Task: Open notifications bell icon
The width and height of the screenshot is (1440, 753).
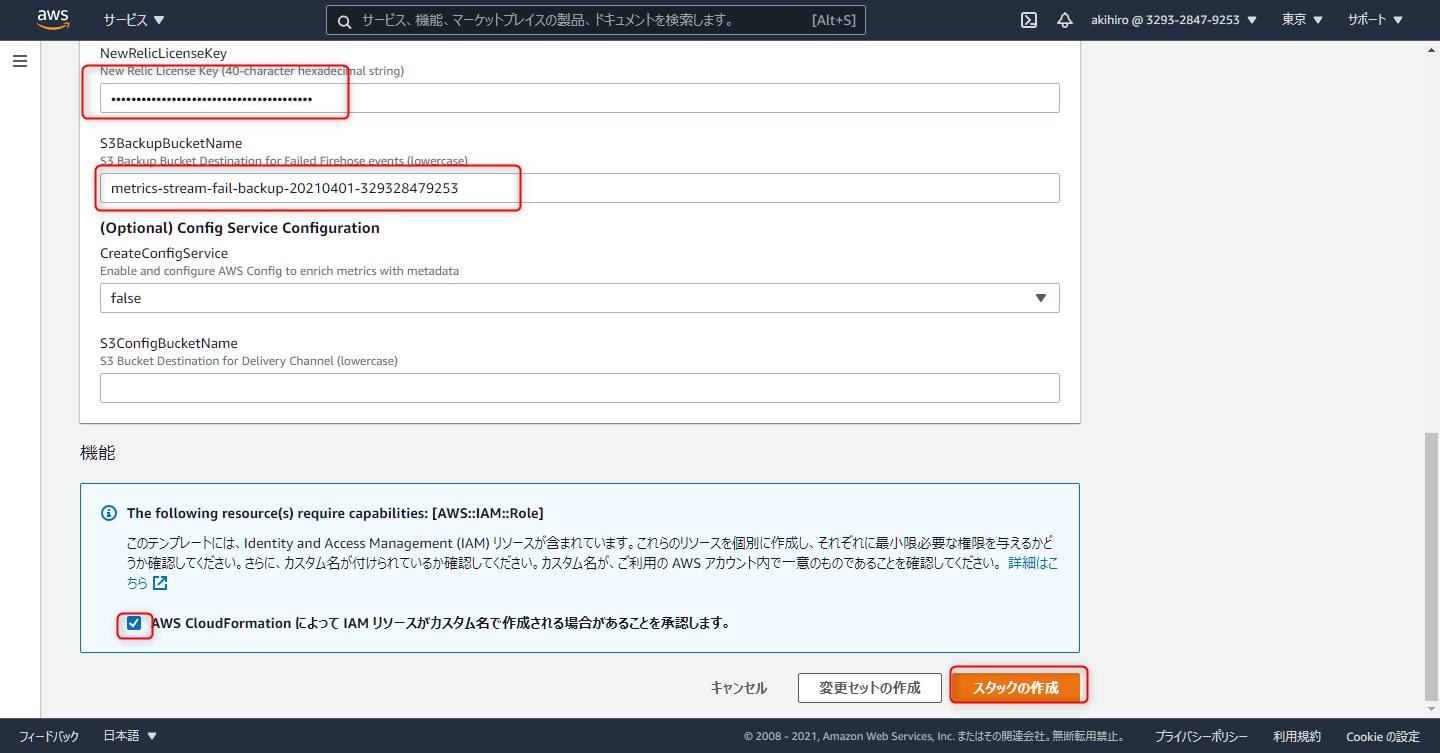Action: point(1065,20)
